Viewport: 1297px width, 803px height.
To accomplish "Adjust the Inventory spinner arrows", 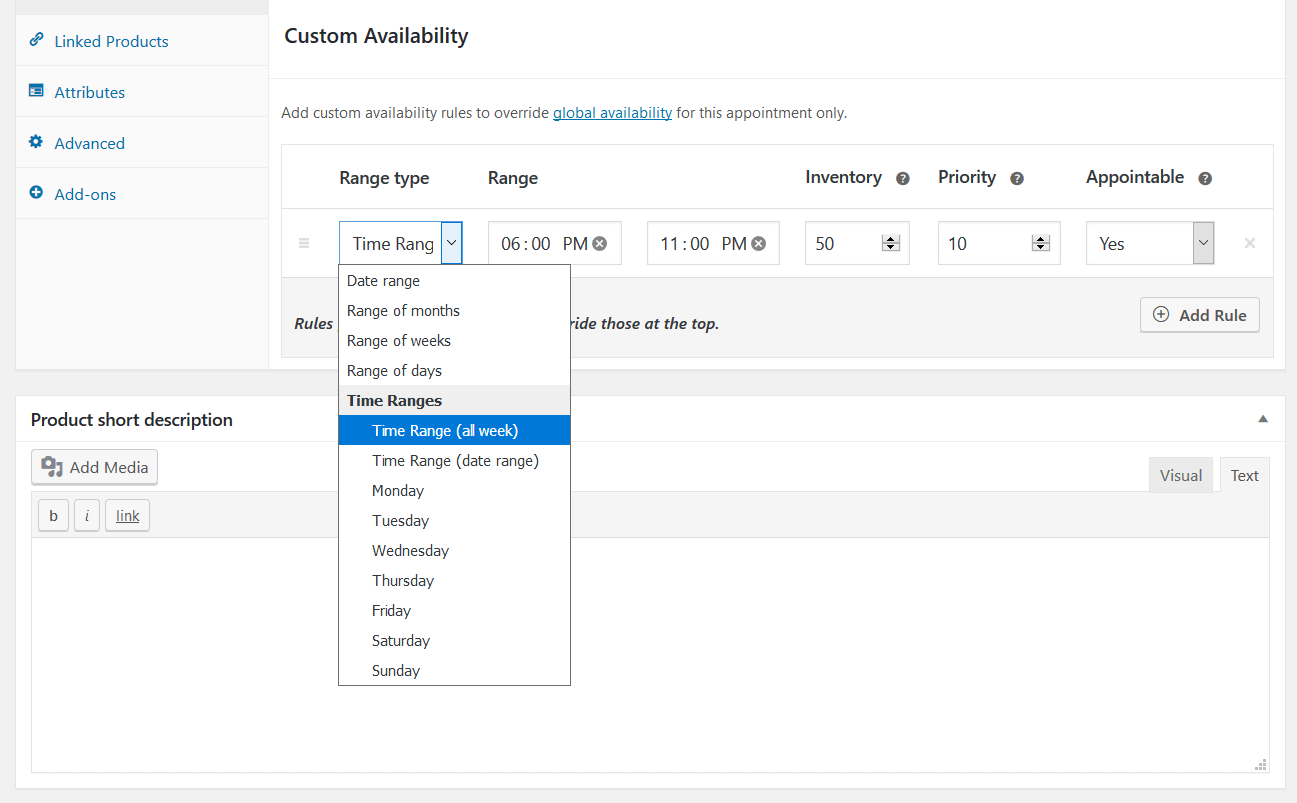I will (891, 243).
